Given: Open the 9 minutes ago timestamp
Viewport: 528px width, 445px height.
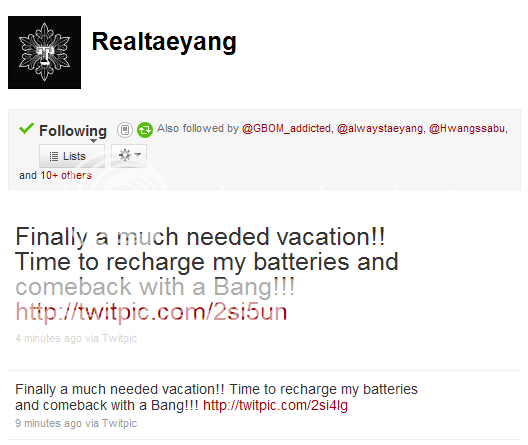Looking at the screenshot, I should [x=48, y=423].
